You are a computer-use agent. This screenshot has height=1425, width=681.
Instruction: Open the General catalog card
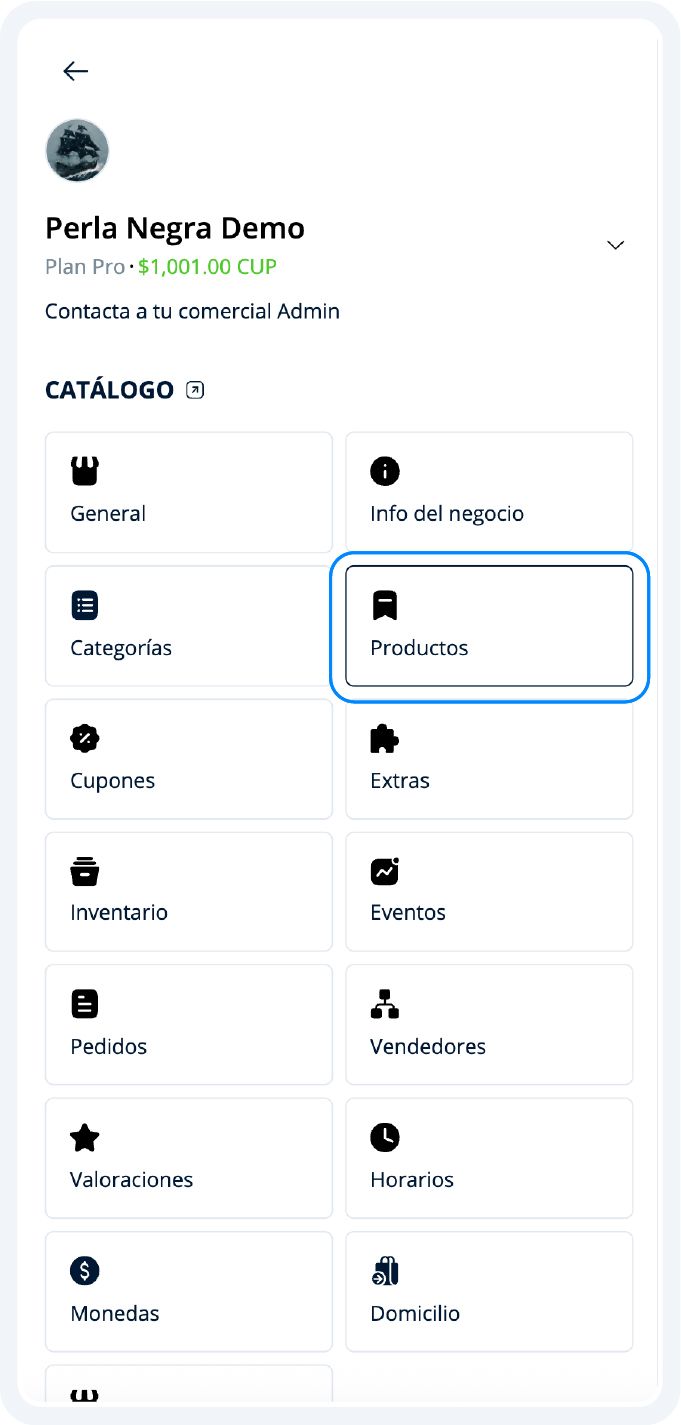pyautogui.click(x=188, y=492)
